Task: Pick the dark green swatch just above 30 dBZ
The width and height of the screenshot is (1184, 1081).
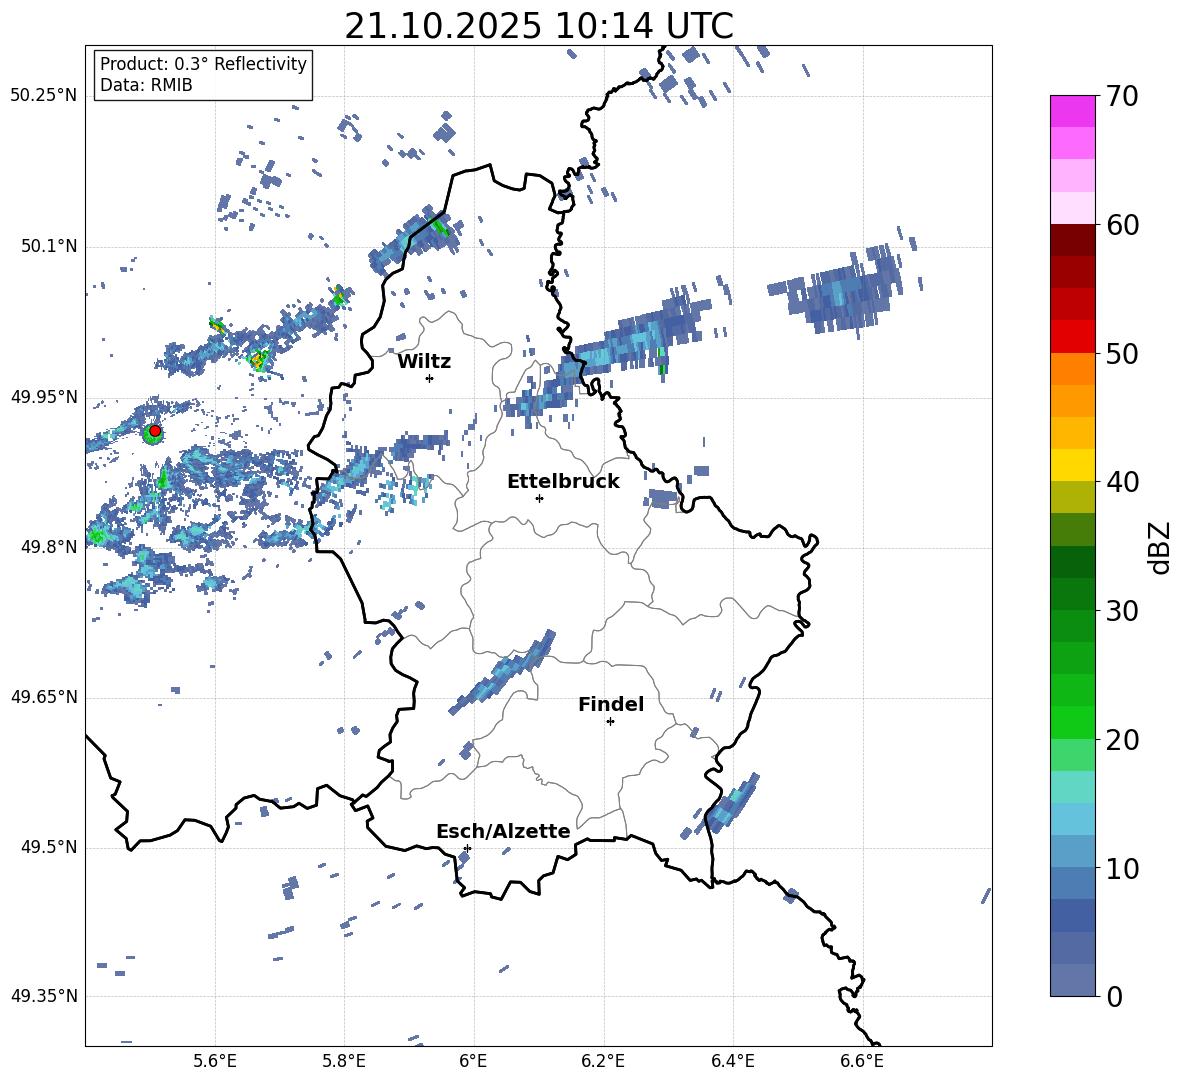Action: point(1072,594)
